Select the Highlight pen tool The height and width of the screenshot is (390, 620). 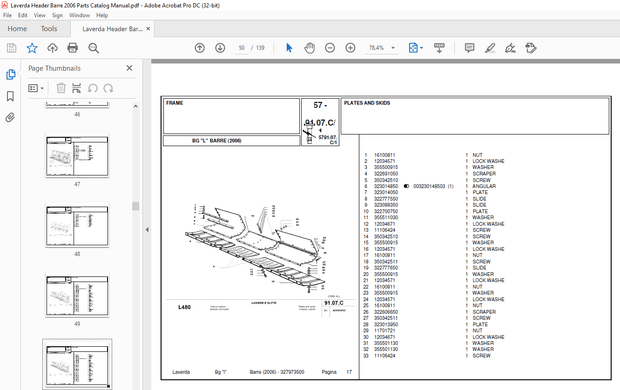pos(490,48)
